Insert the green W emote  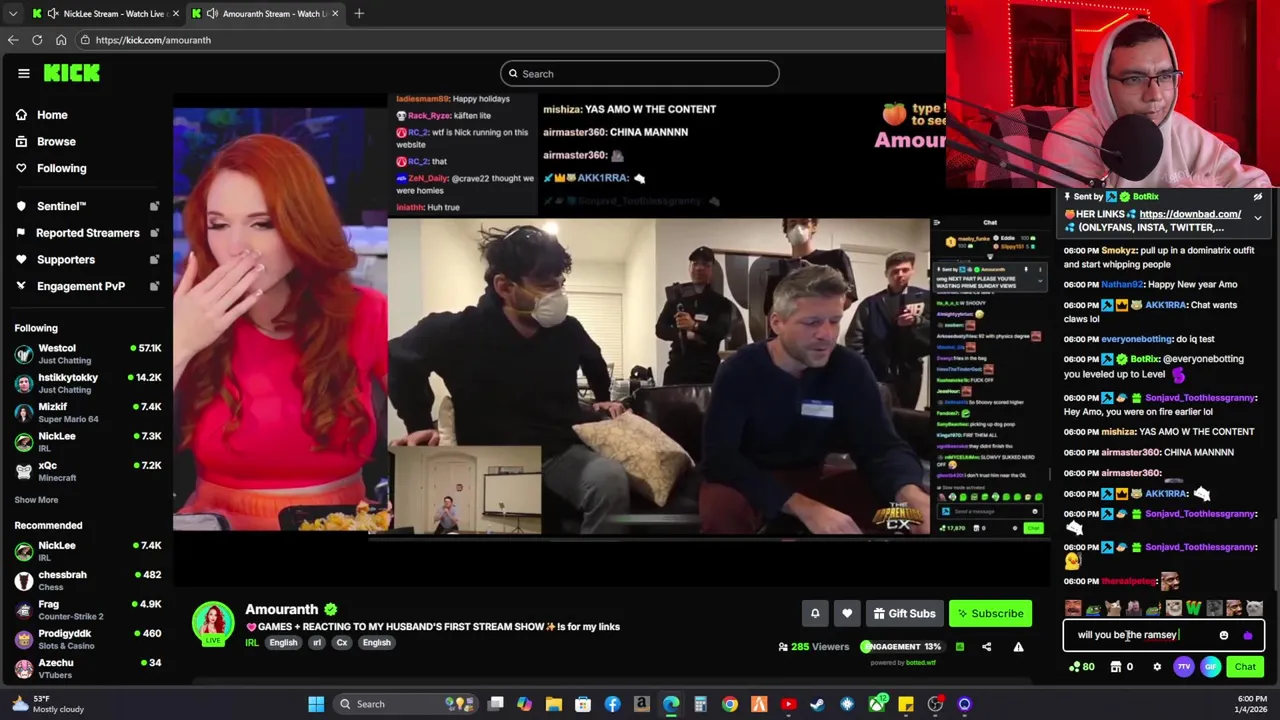pos(1193,608)
